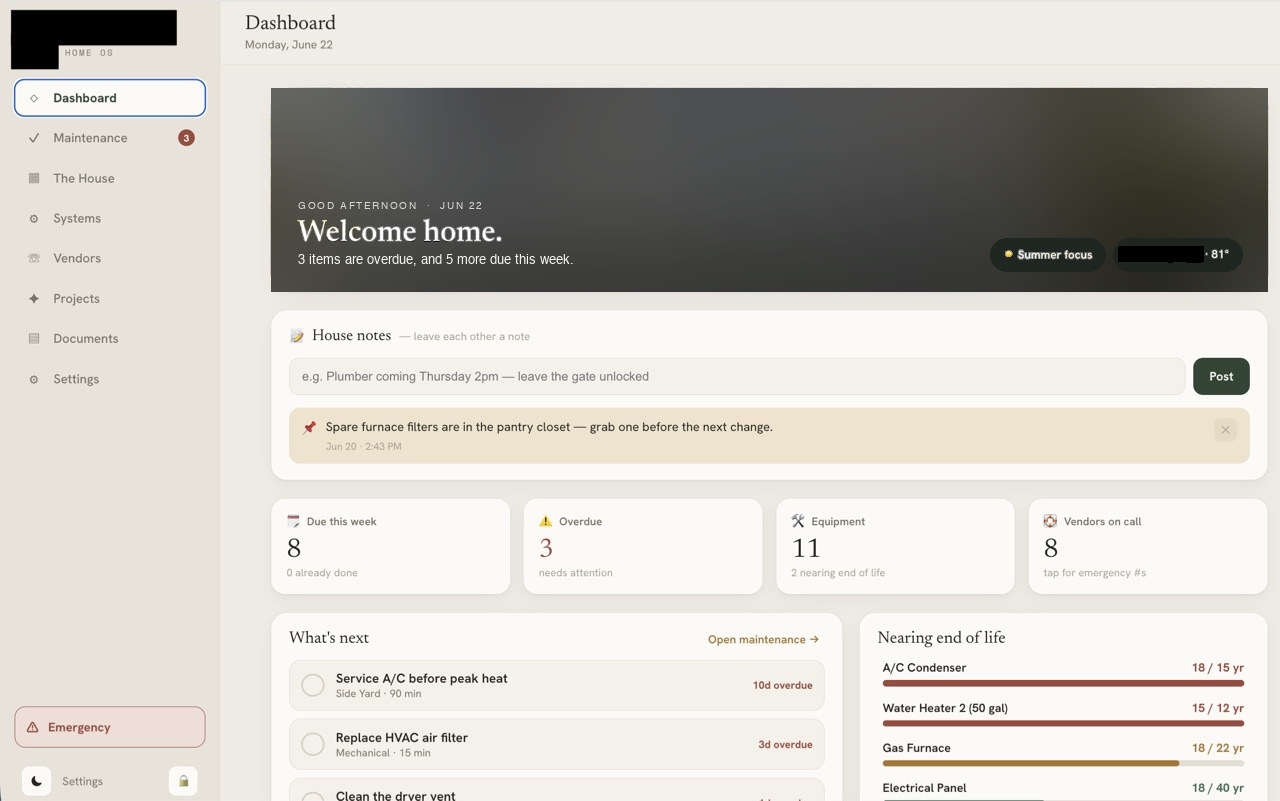Image resolution: width=1280 pixels, height=801 pixels.
Task: Navigate to Projects
Action: pos(110,299)
